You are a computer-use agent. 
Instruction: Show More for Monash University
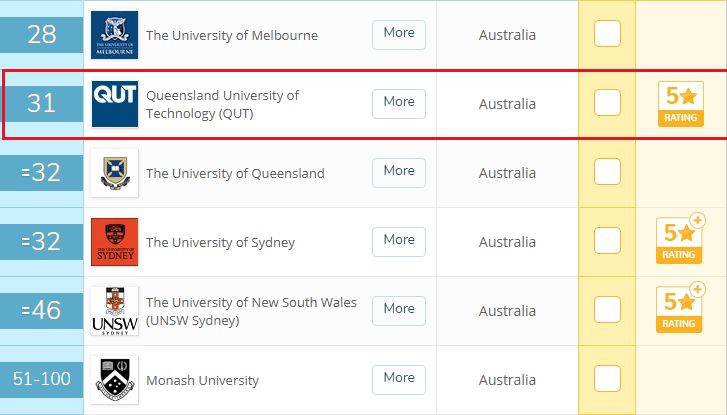pos(399,380)
